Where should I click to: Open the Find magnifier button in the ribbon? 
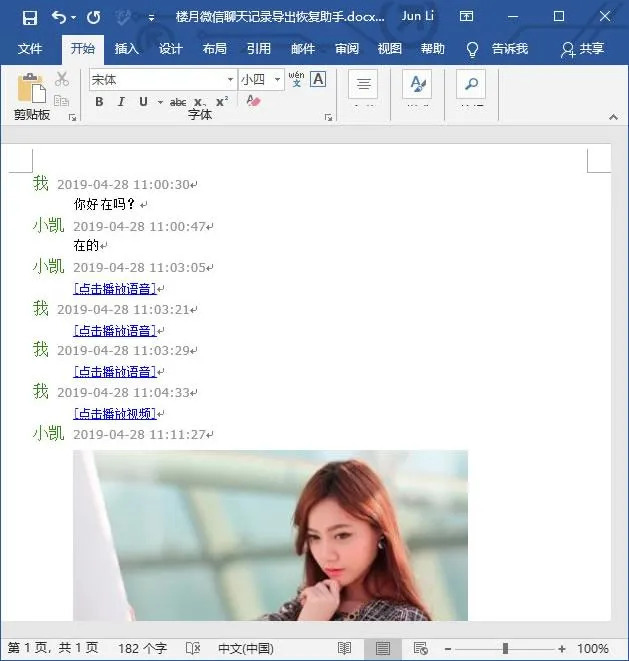[x=471, y=86]
